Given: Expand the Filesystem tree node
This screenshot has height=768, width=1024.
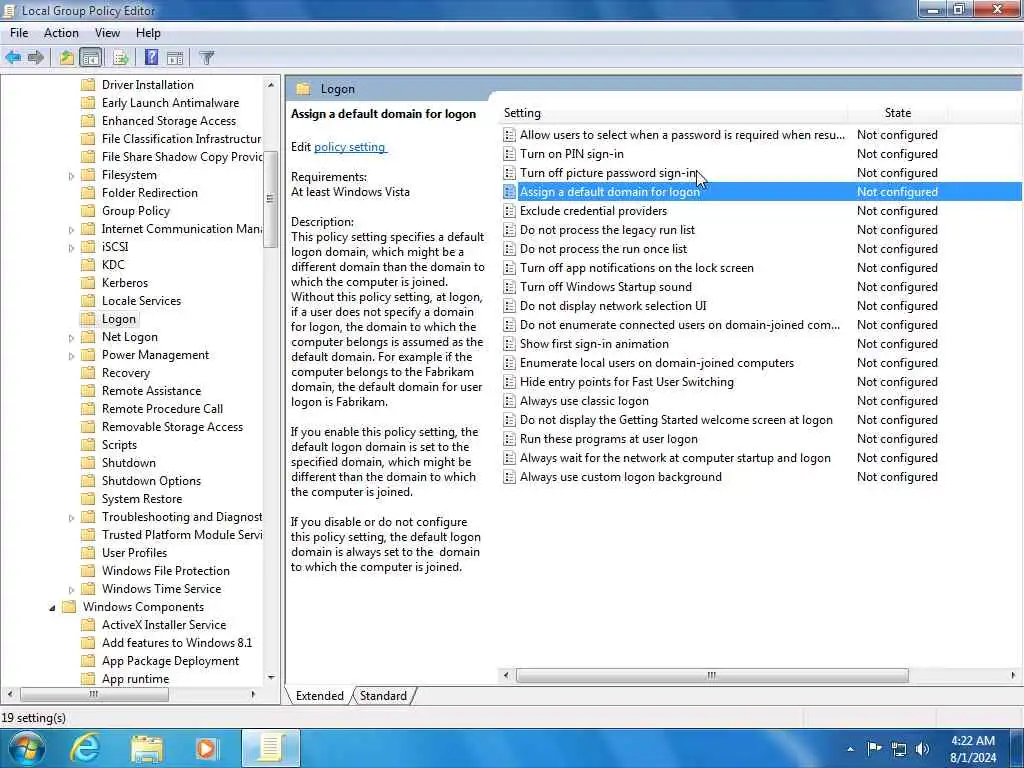Looking at the screenshot, I should 71,176.
